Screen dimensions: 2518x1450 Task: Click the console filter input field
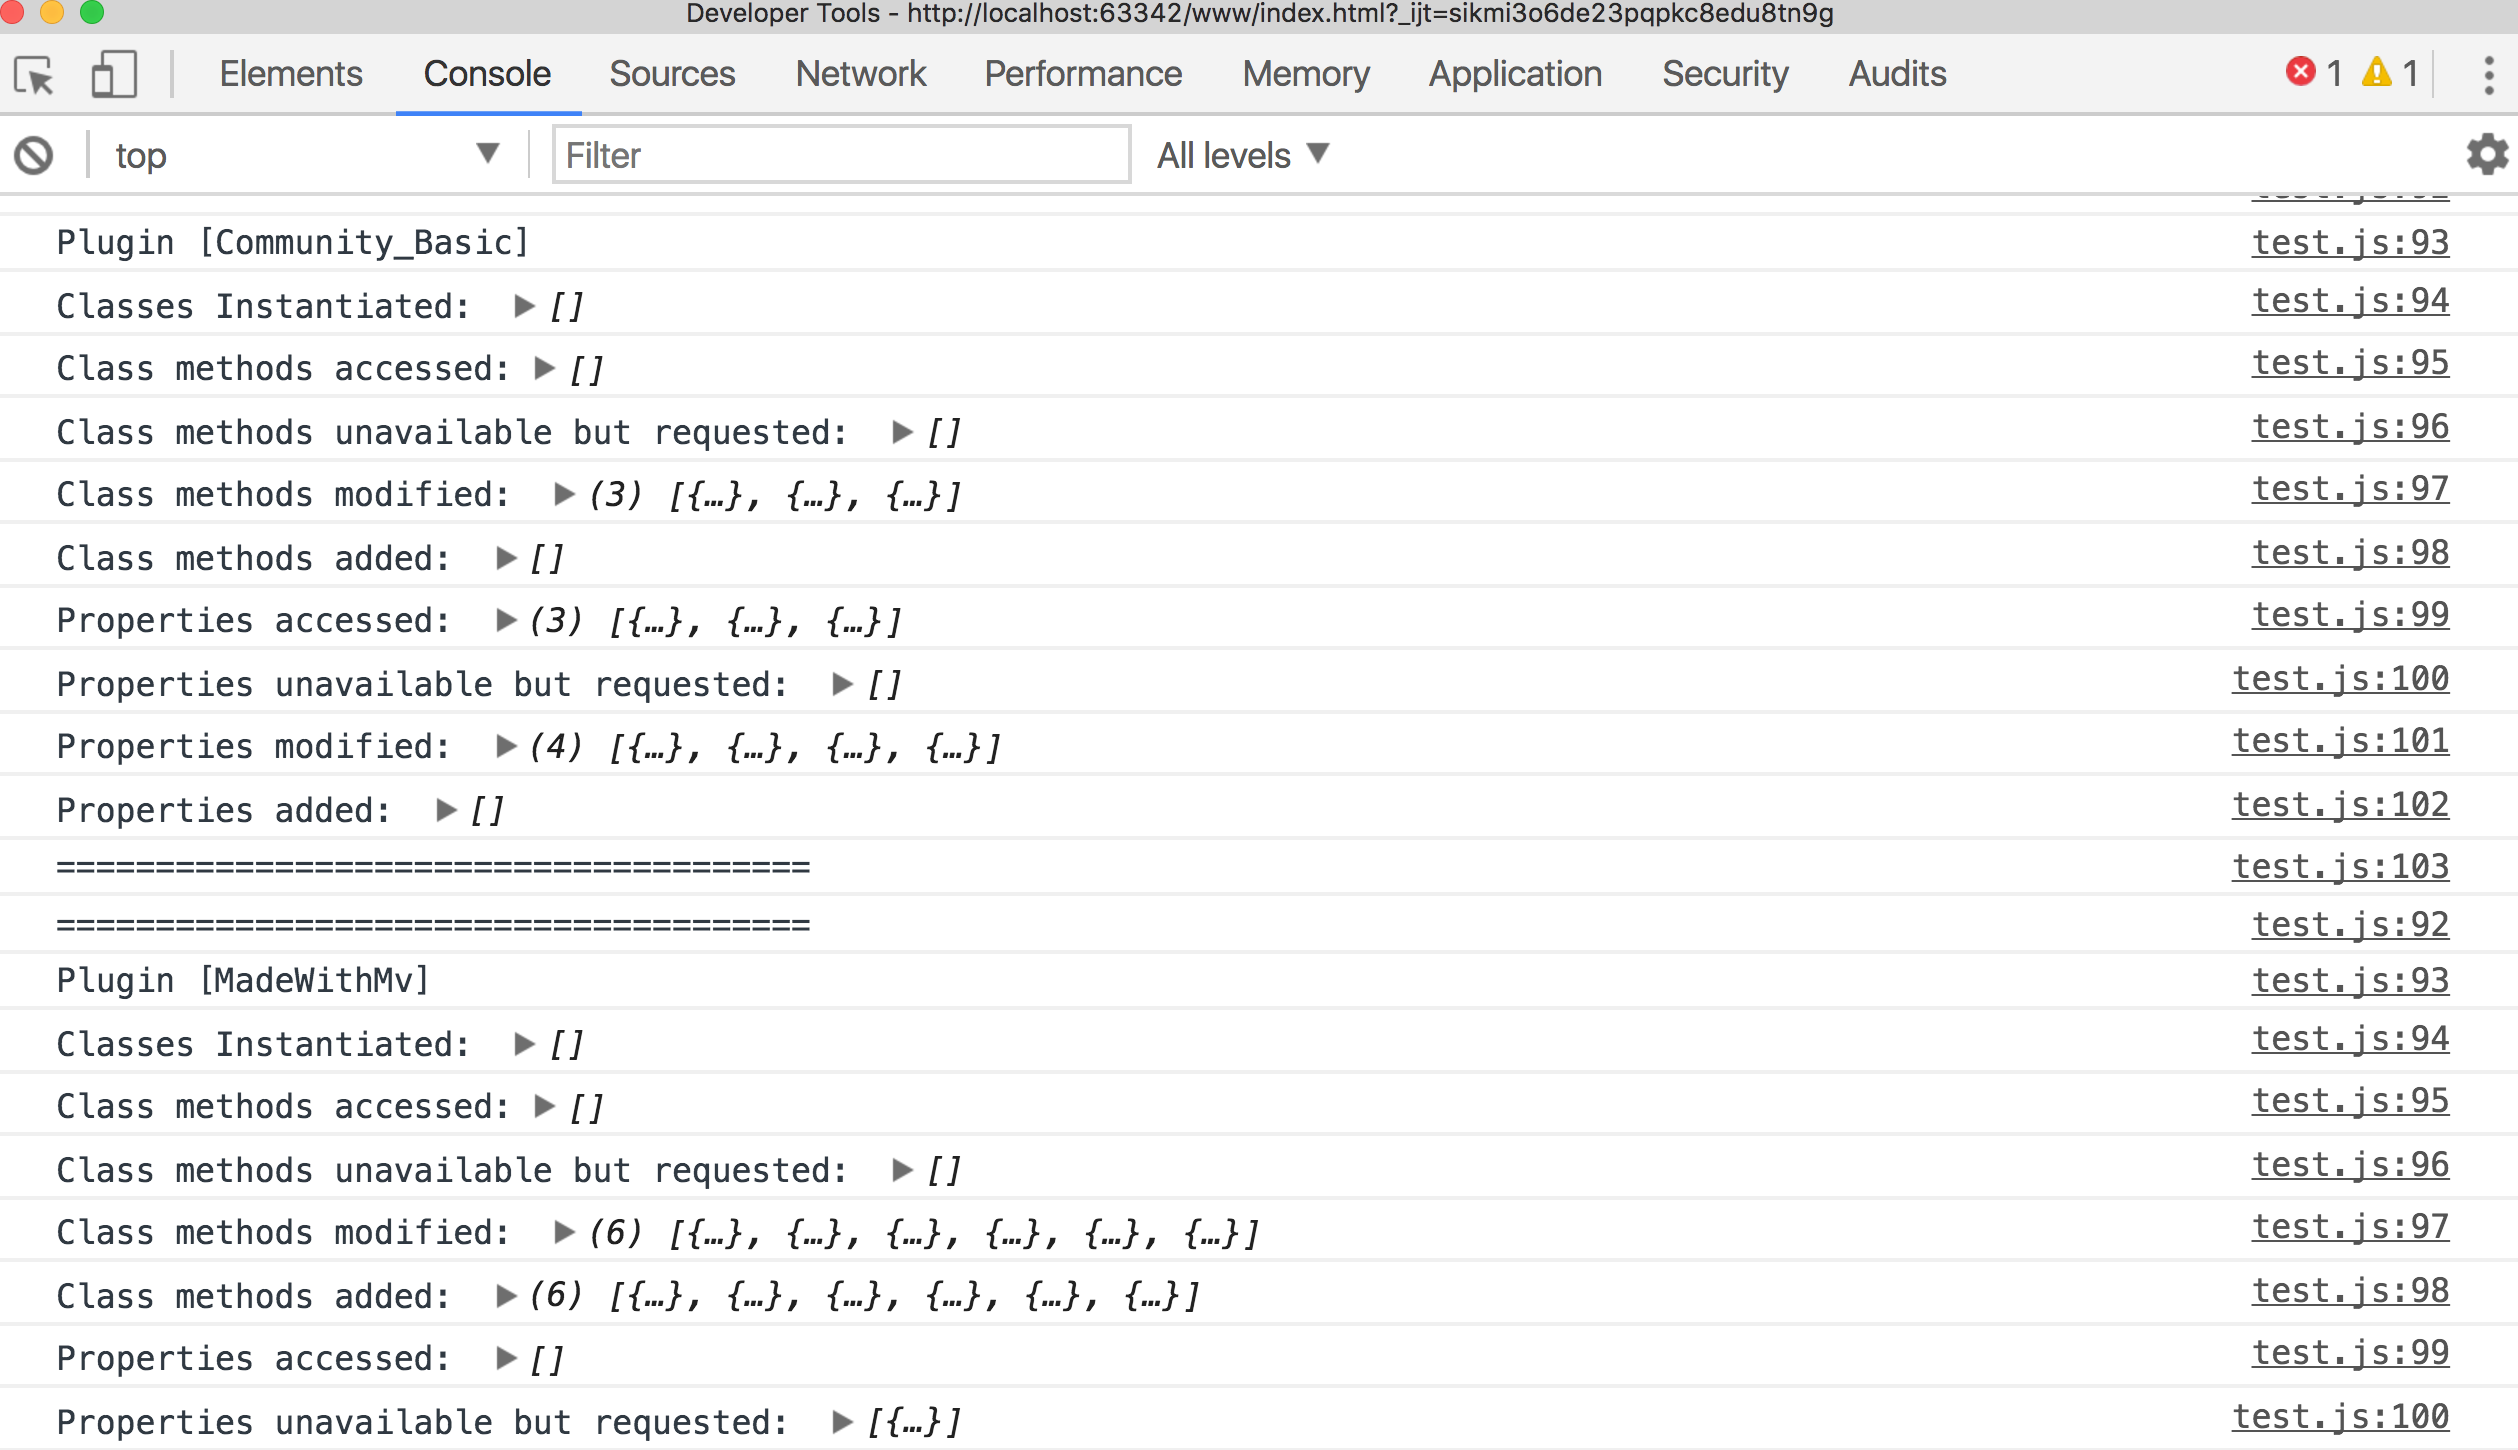point(840,154)
